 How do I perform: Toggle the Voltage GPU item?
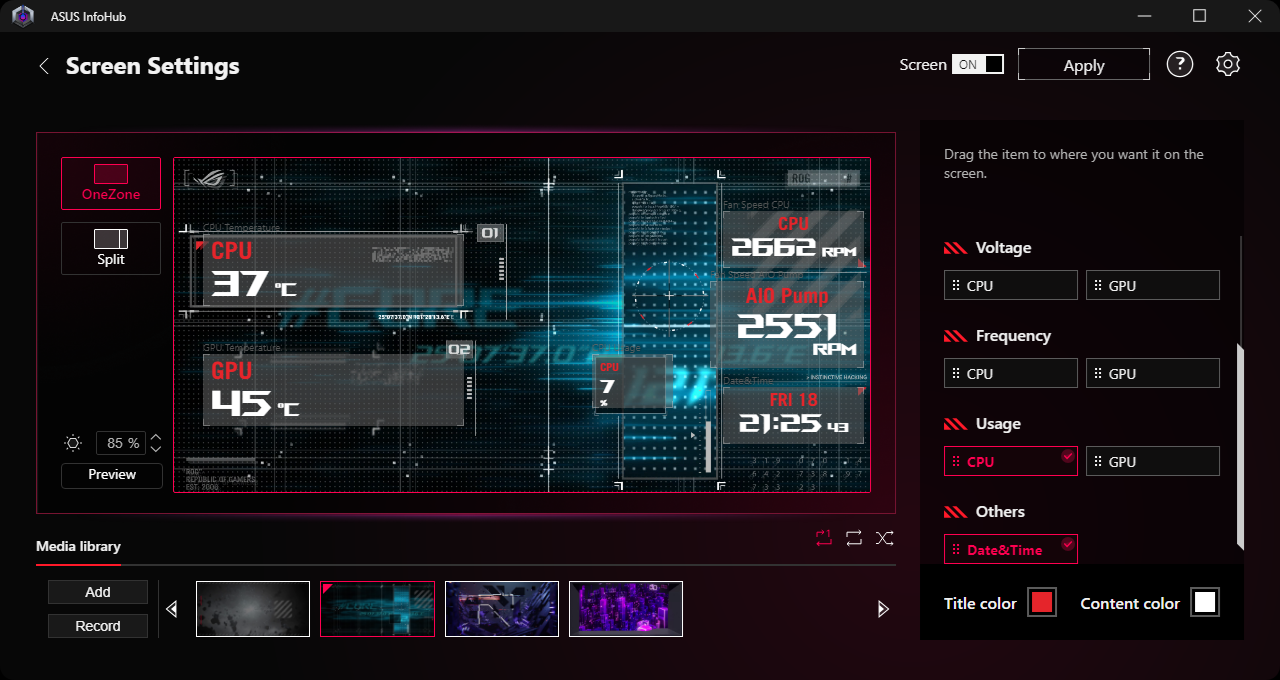click(1153, 285)
